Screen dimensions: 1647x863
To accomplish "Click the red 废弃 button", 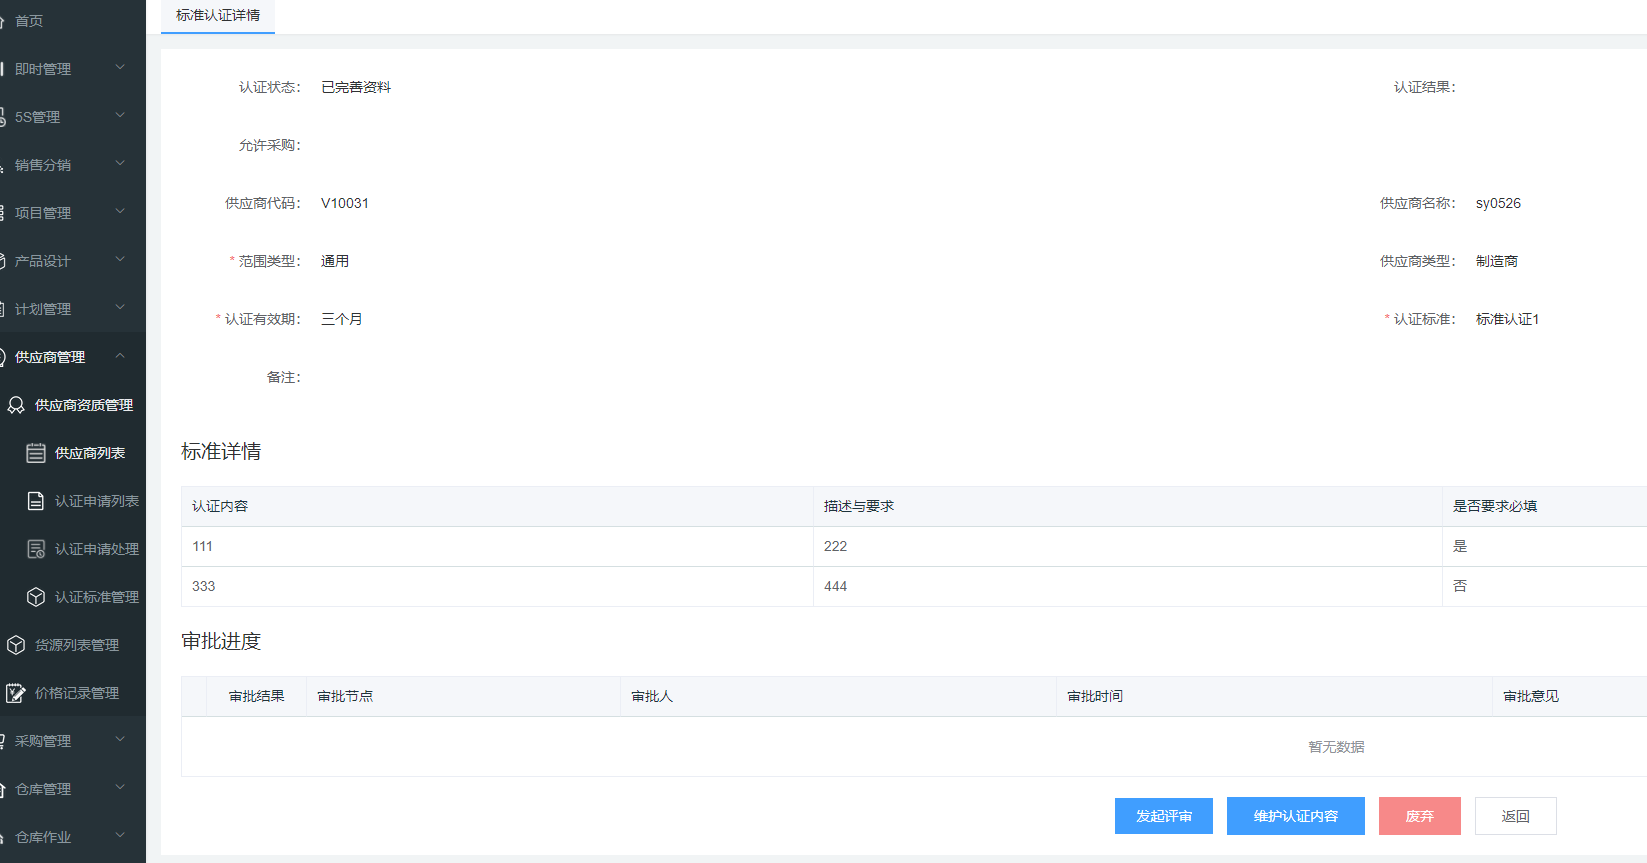I will 1419,816.
